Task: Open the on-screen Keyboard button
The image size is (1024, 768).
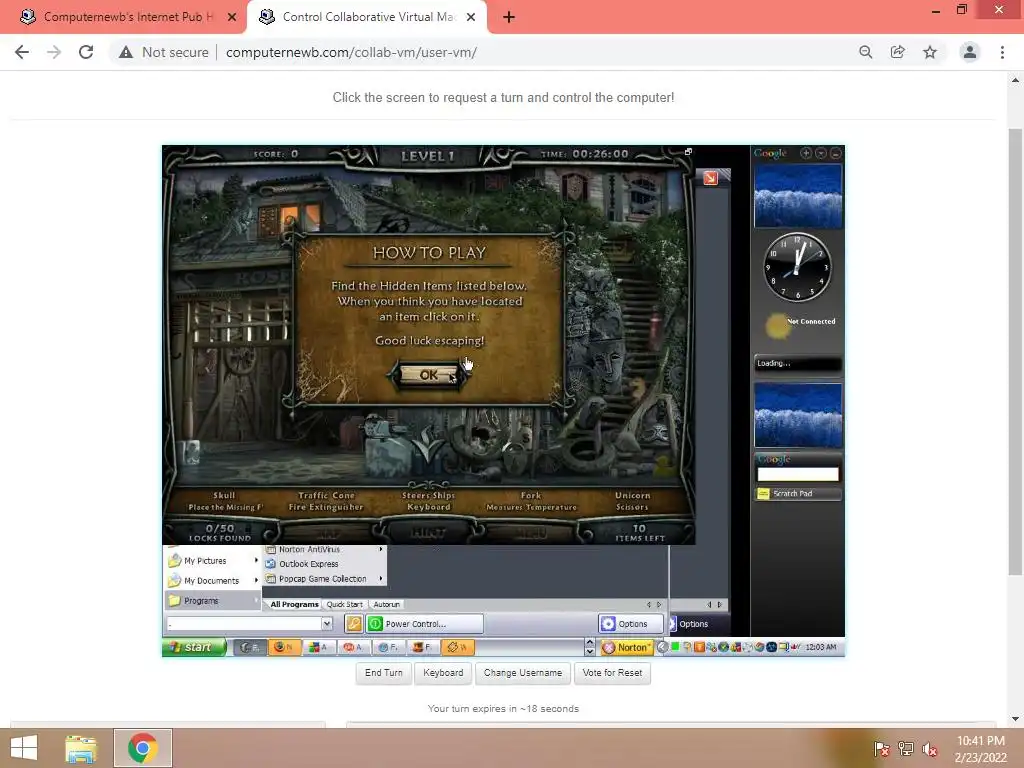Action: [x=443, y=673]
